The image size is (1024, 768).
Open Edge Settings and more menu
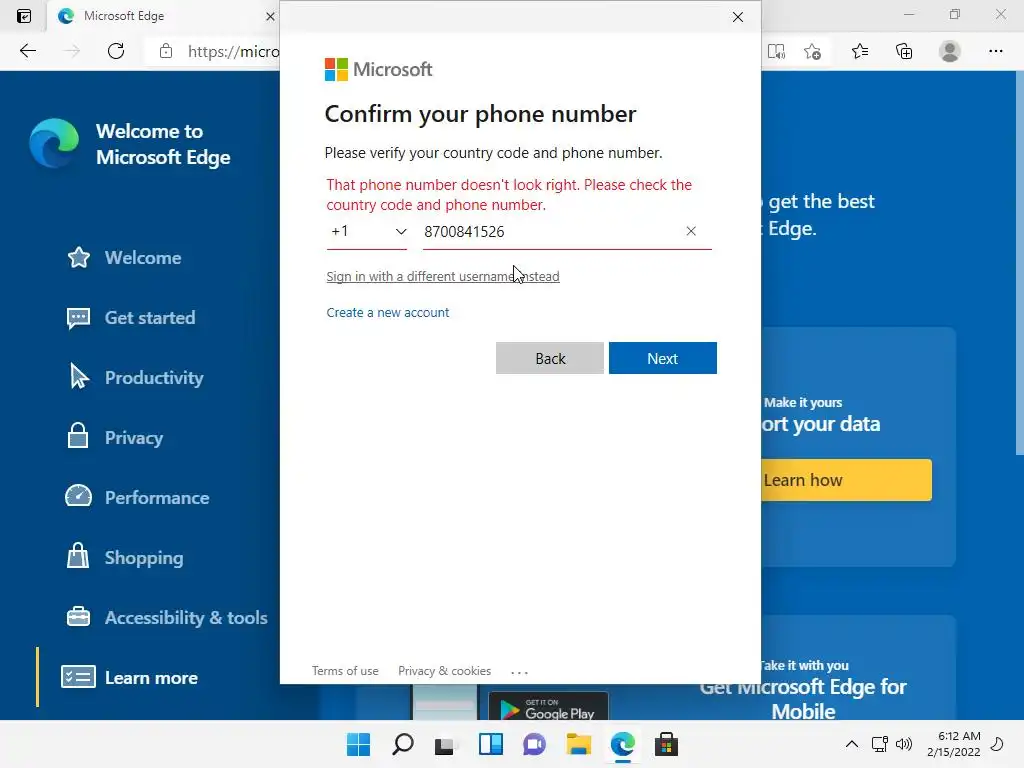click(x=995, y=51)
